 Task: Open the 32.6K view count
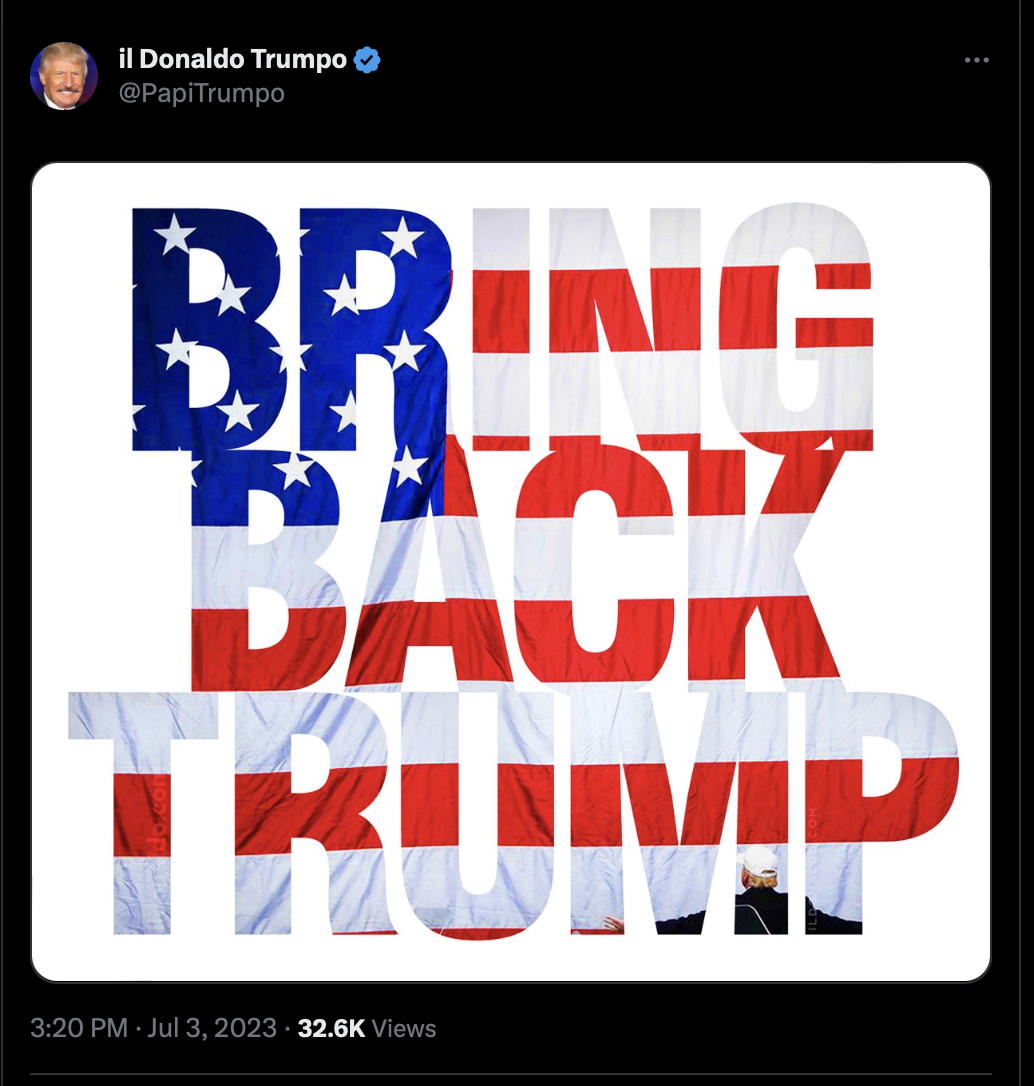[331, 1029]
